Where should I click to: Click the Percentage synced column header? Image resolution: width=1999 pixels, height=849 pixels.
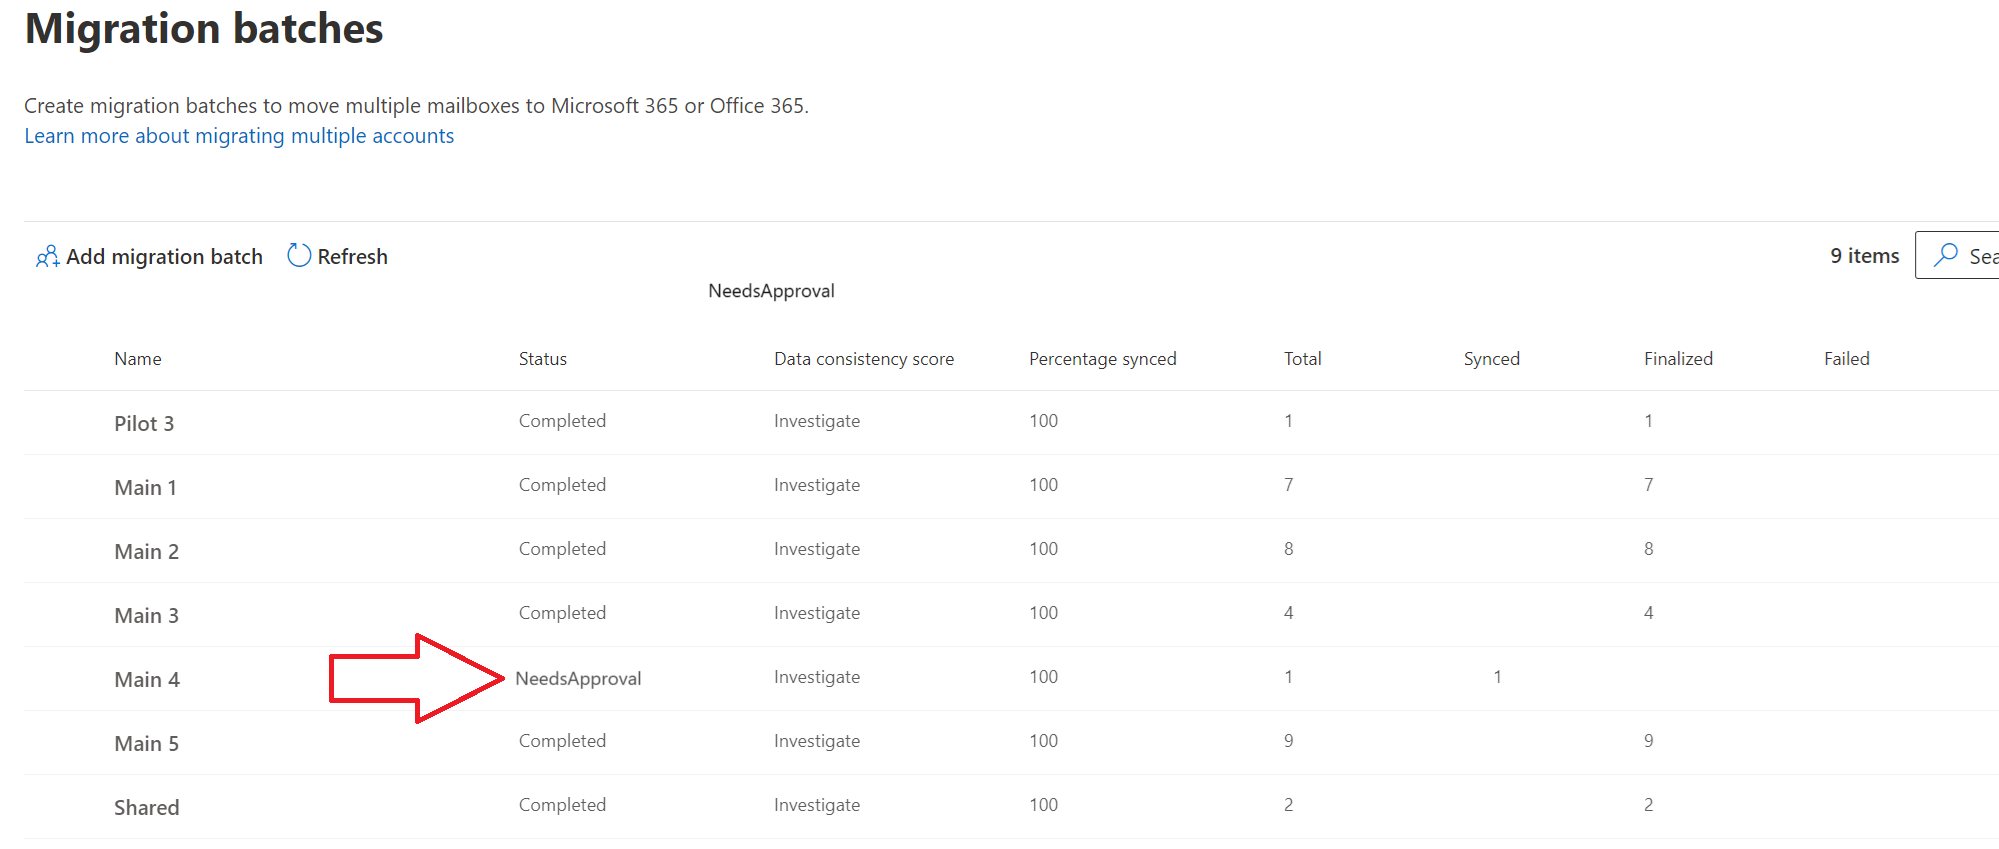pyautogui.click(x=1102, y=359)
